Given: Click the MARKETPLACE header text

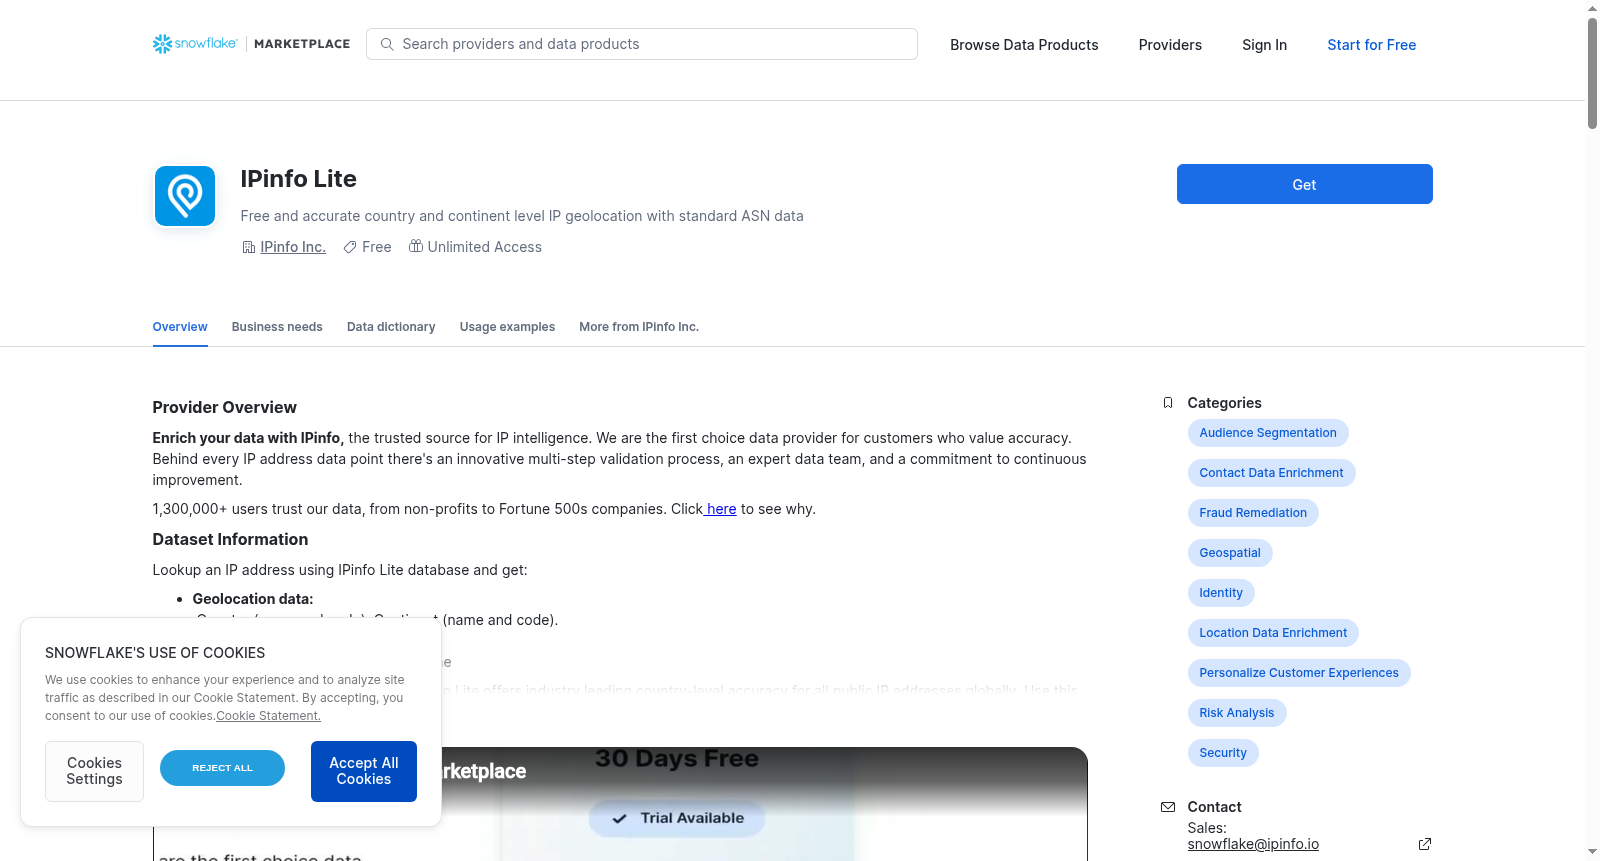Looking at the screenshot, I should click(x=302, y=44).
